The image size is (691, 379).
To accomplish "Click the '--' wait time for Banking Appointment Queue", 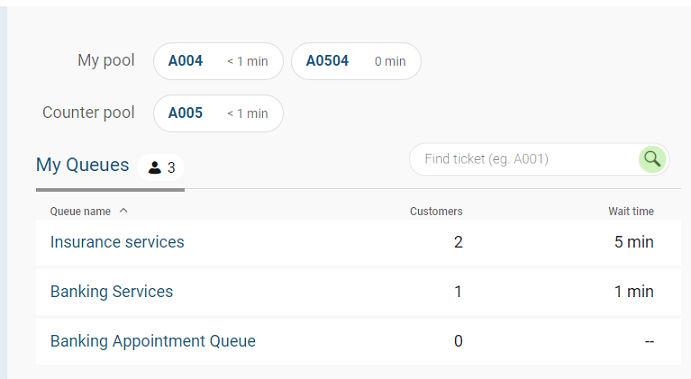I will pos(649,341).
